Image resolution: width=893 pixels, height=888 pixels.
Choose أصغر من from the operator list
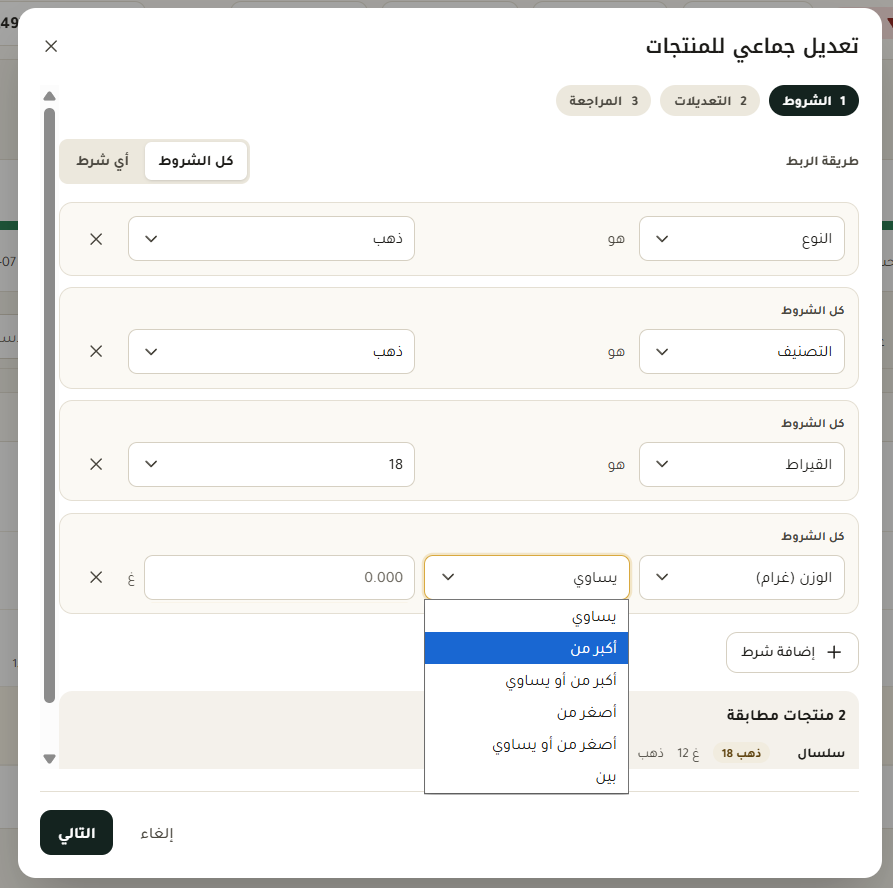coord(526,712)
